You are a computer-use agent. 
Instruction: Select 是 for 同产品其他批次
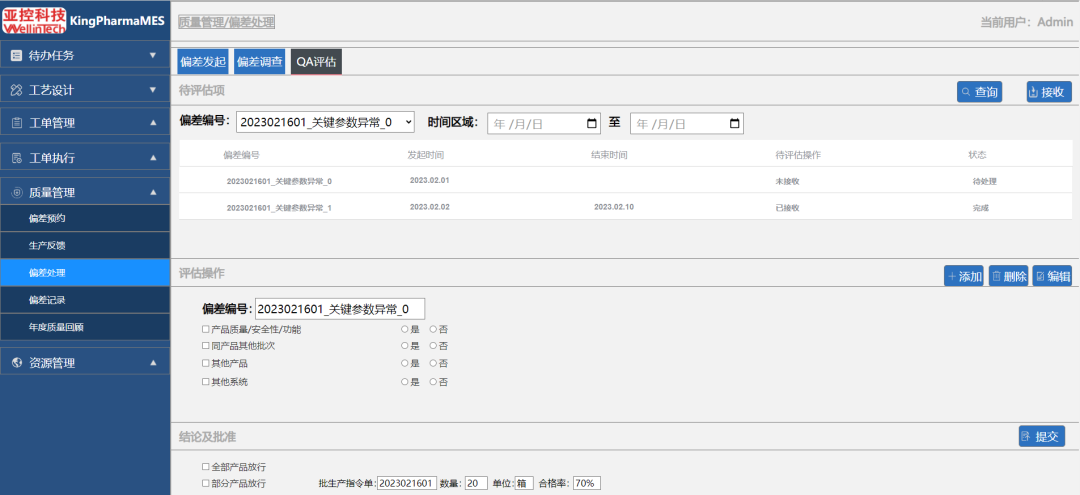(x=405, y=346)
